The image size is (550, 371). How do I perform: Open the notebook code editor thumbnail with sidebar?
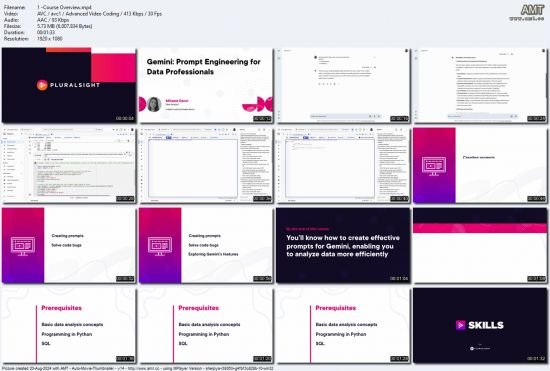(69, 165)
